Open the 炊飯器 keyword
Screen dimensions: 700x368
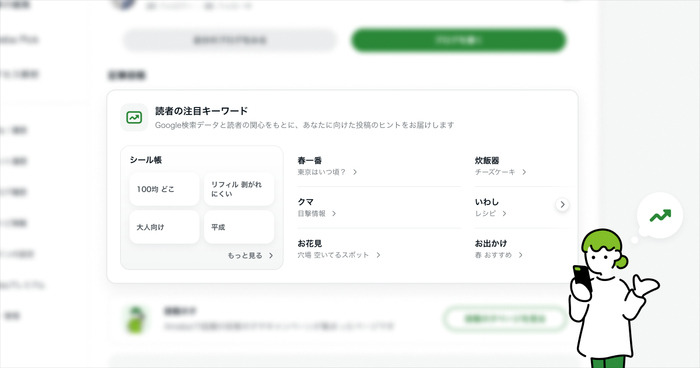(487, 160)
